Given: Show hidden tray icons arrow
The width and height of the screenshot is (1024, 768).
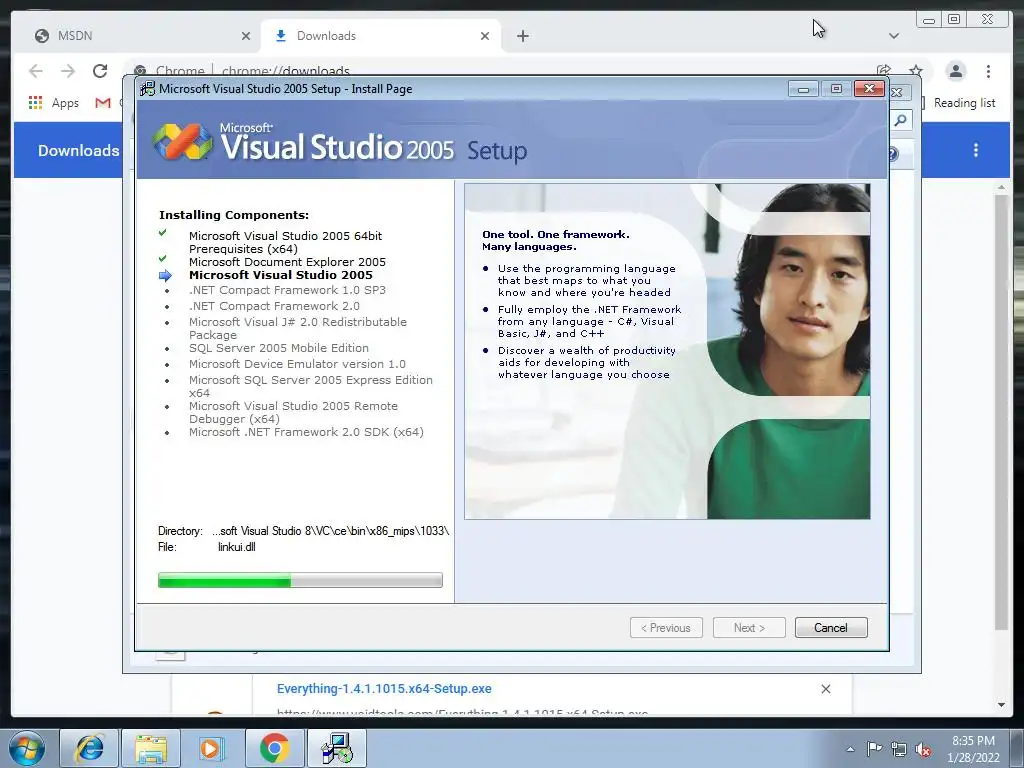Looking at the screenshot, I should tap(850, 749).
